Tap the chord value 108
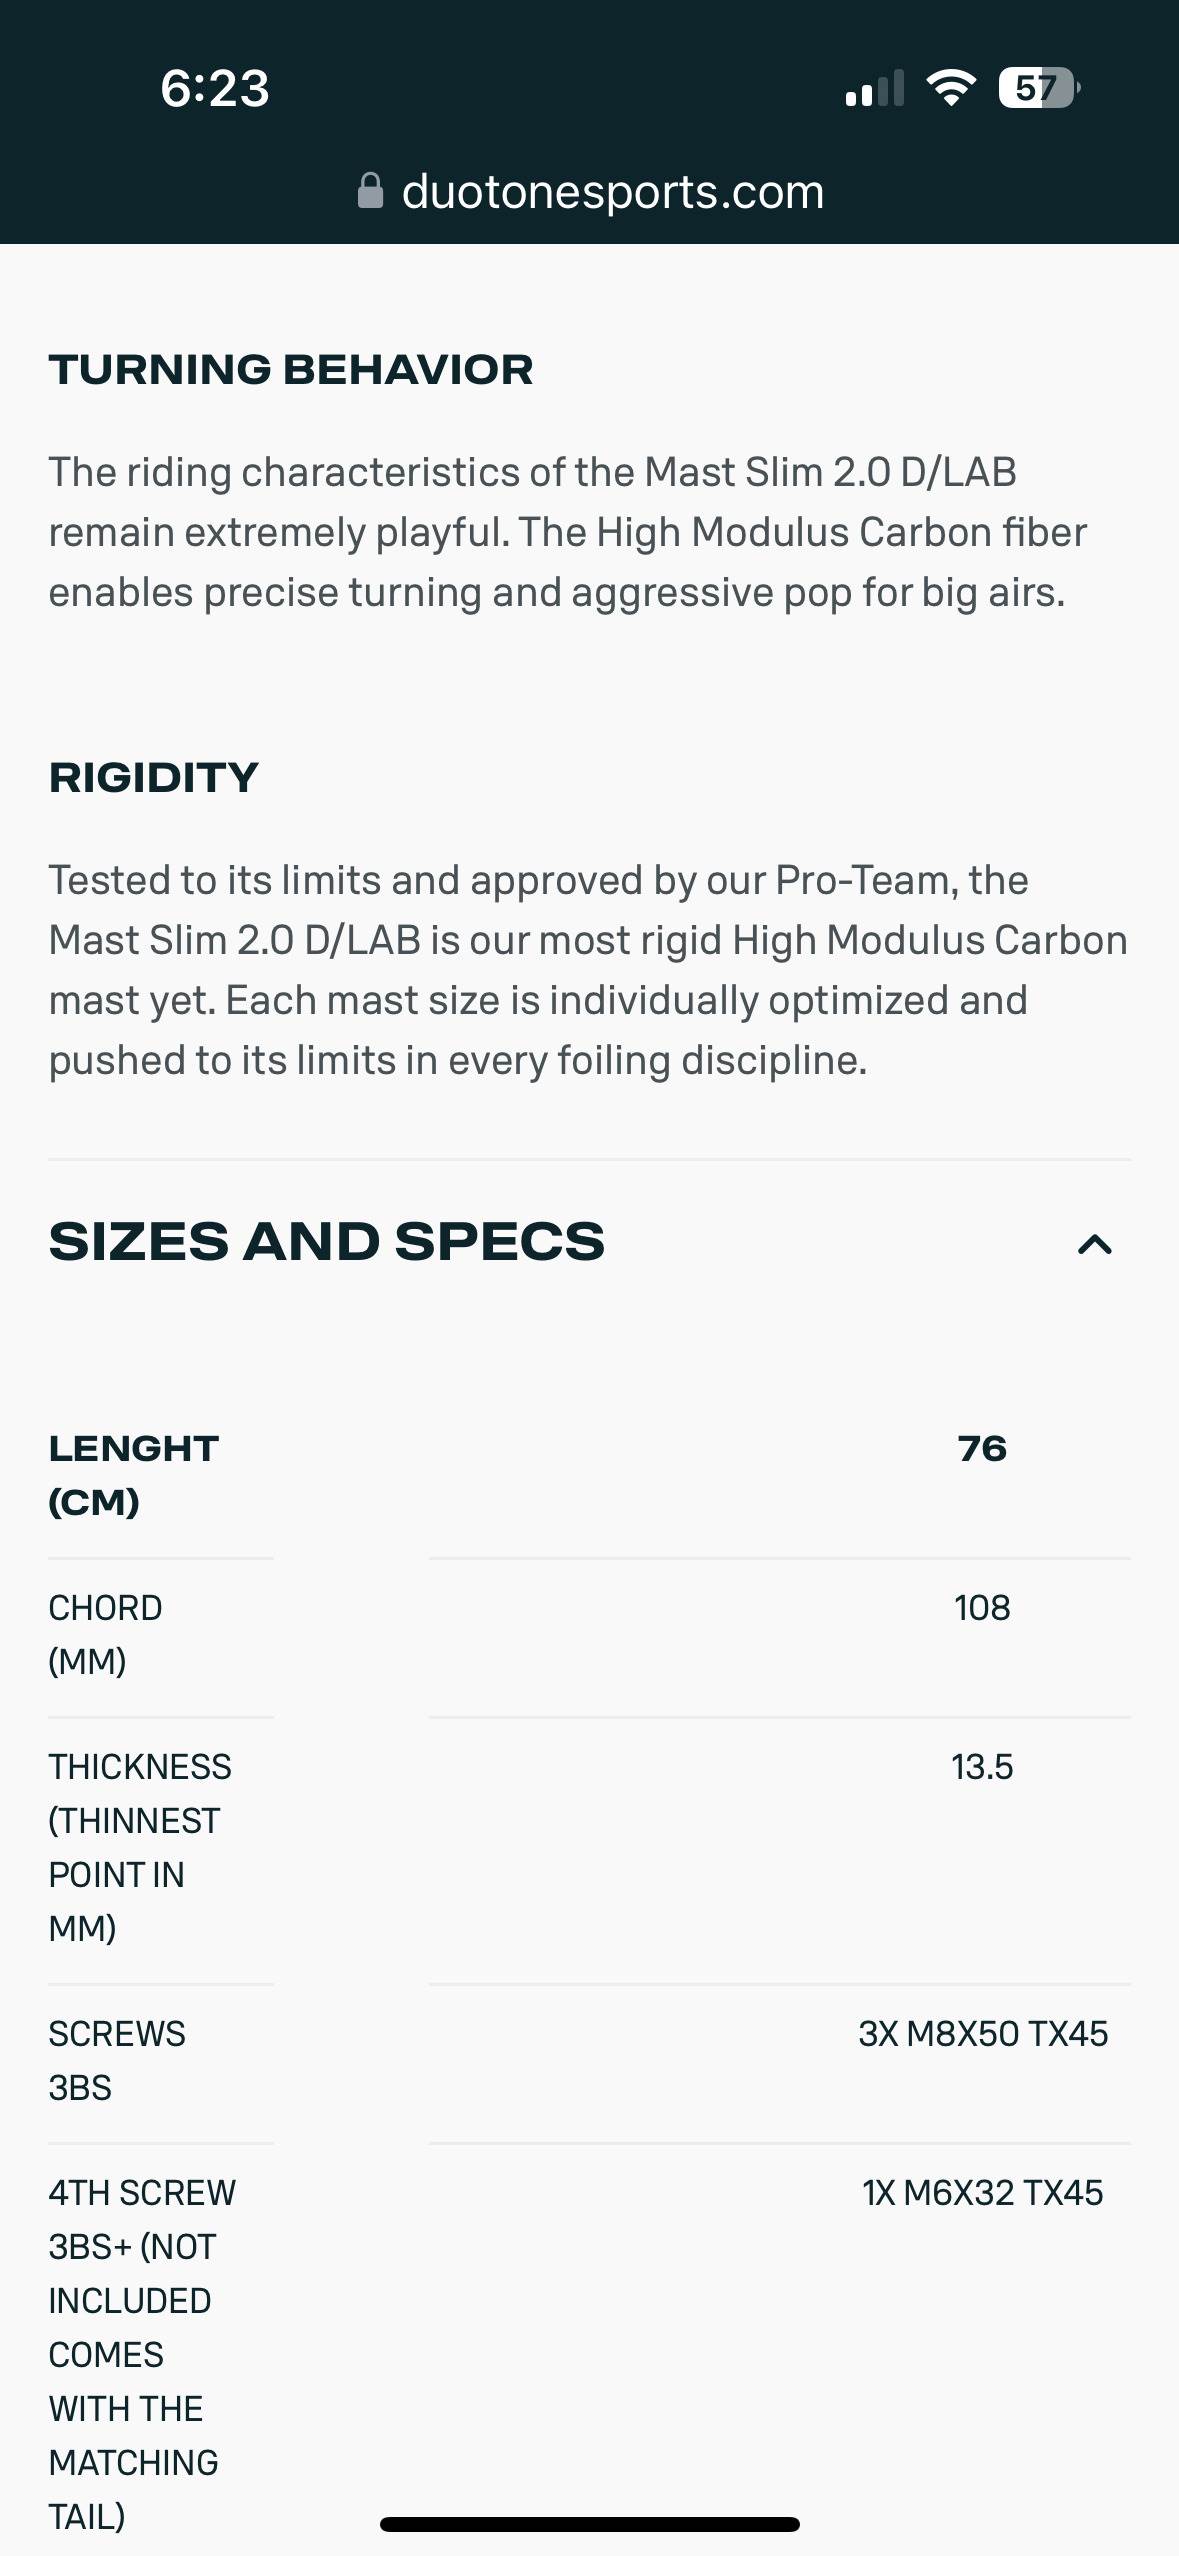This screenshot has height=2556, width=1179. tap(981, 1608)
